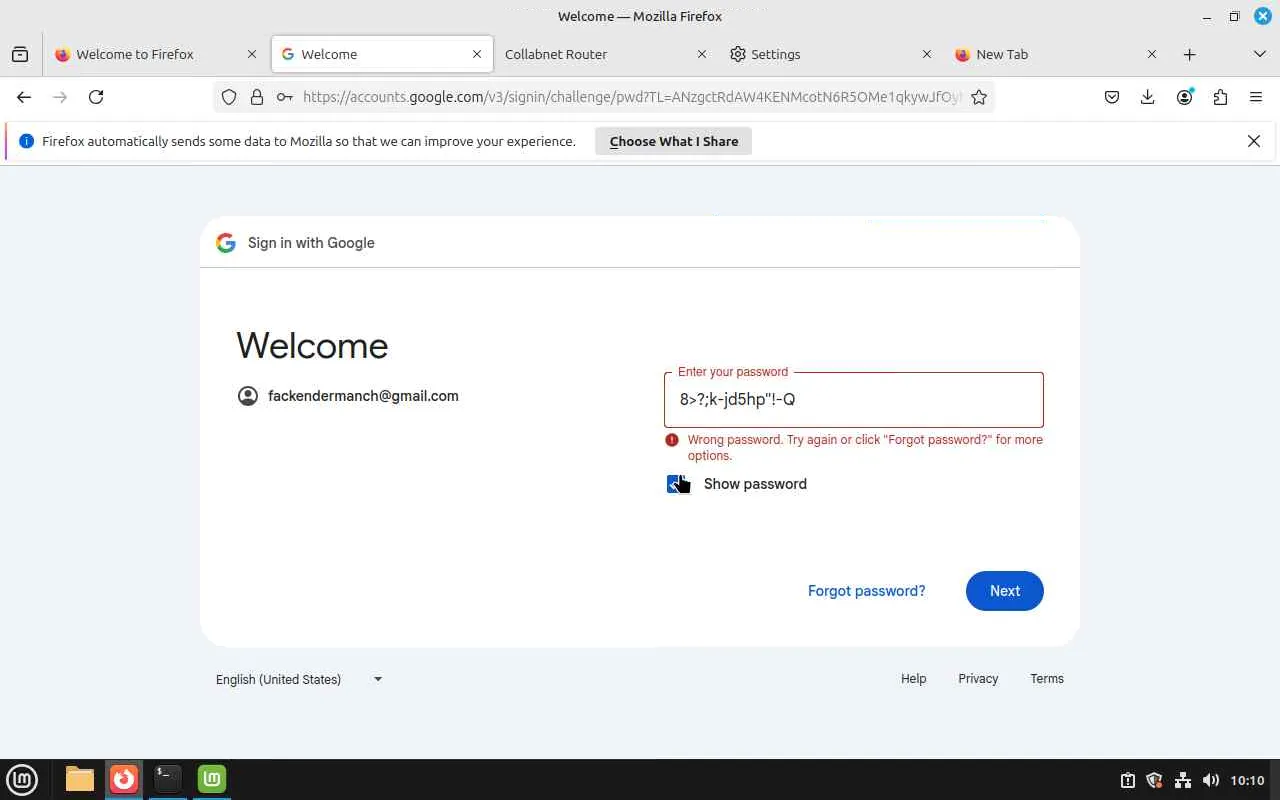Click the Next button
The height and width of the screenshot is (800, 1280).
(x=1005, y=591)
